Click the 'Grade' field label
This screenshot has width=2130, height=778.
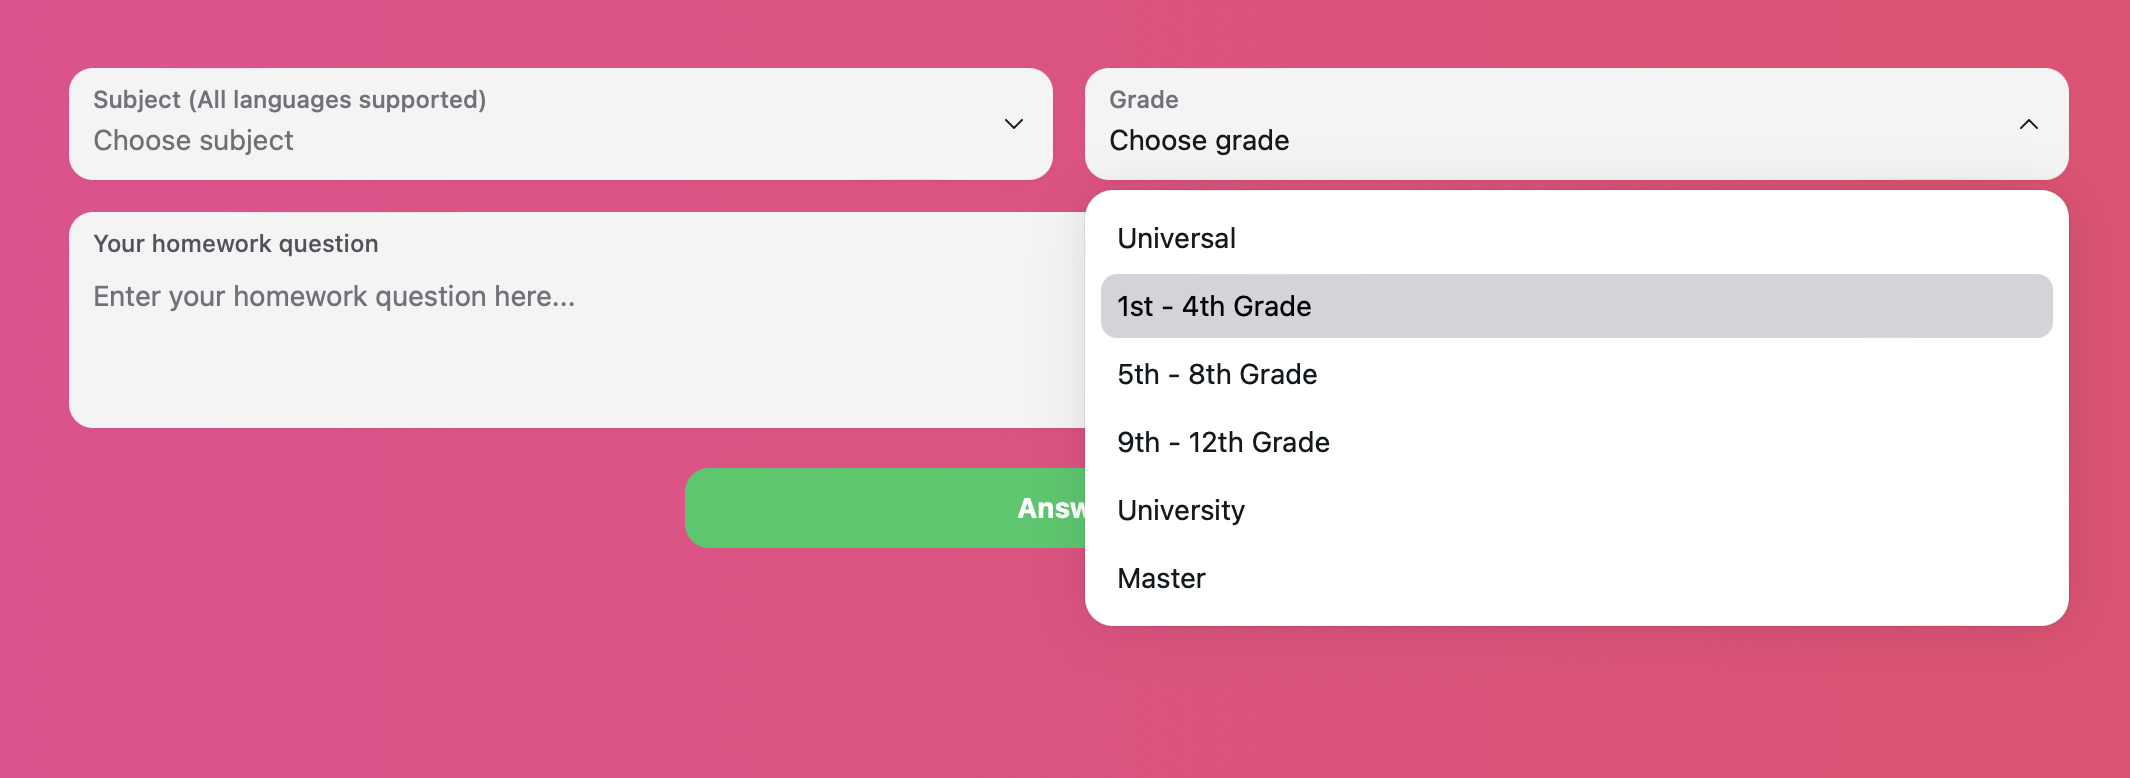click(1143, 100)
